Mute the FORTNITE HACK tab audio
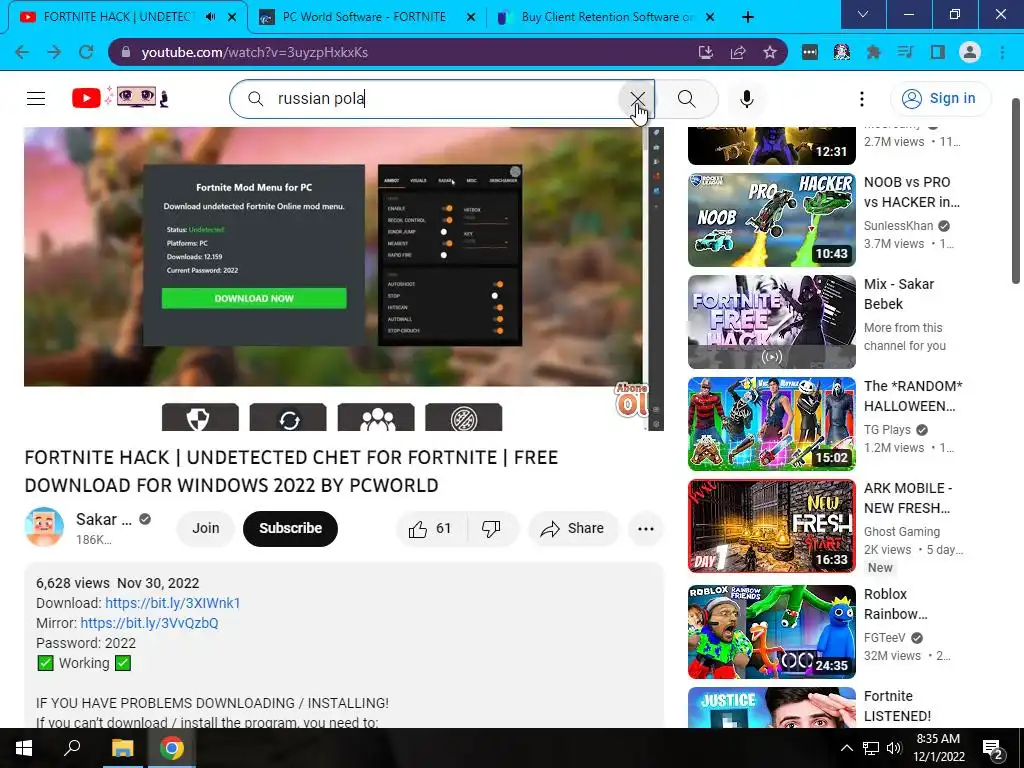Viewport: 1024px width, 768px height. [x=210, y=17]
